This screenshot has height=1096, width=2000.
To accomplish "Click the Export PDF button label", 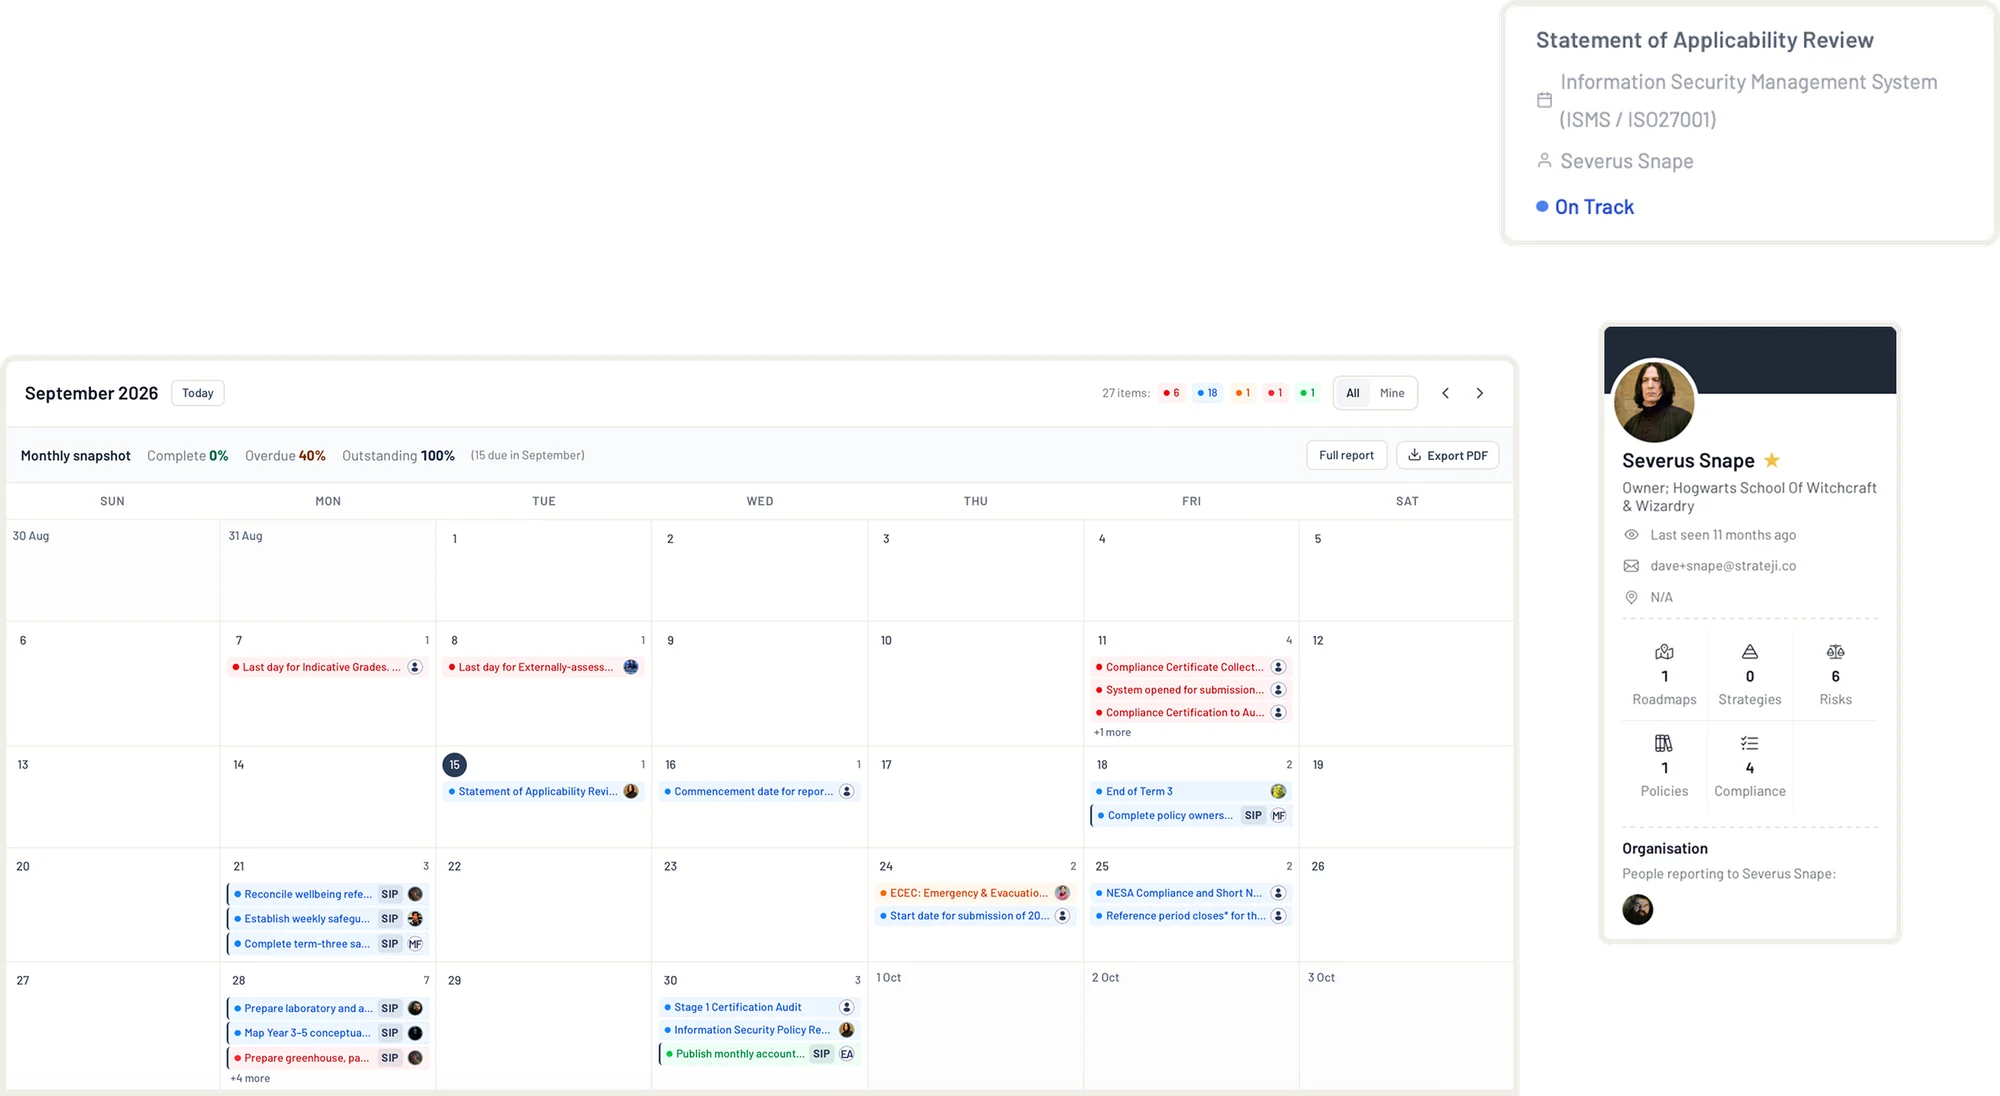I will click(1457, 455).
